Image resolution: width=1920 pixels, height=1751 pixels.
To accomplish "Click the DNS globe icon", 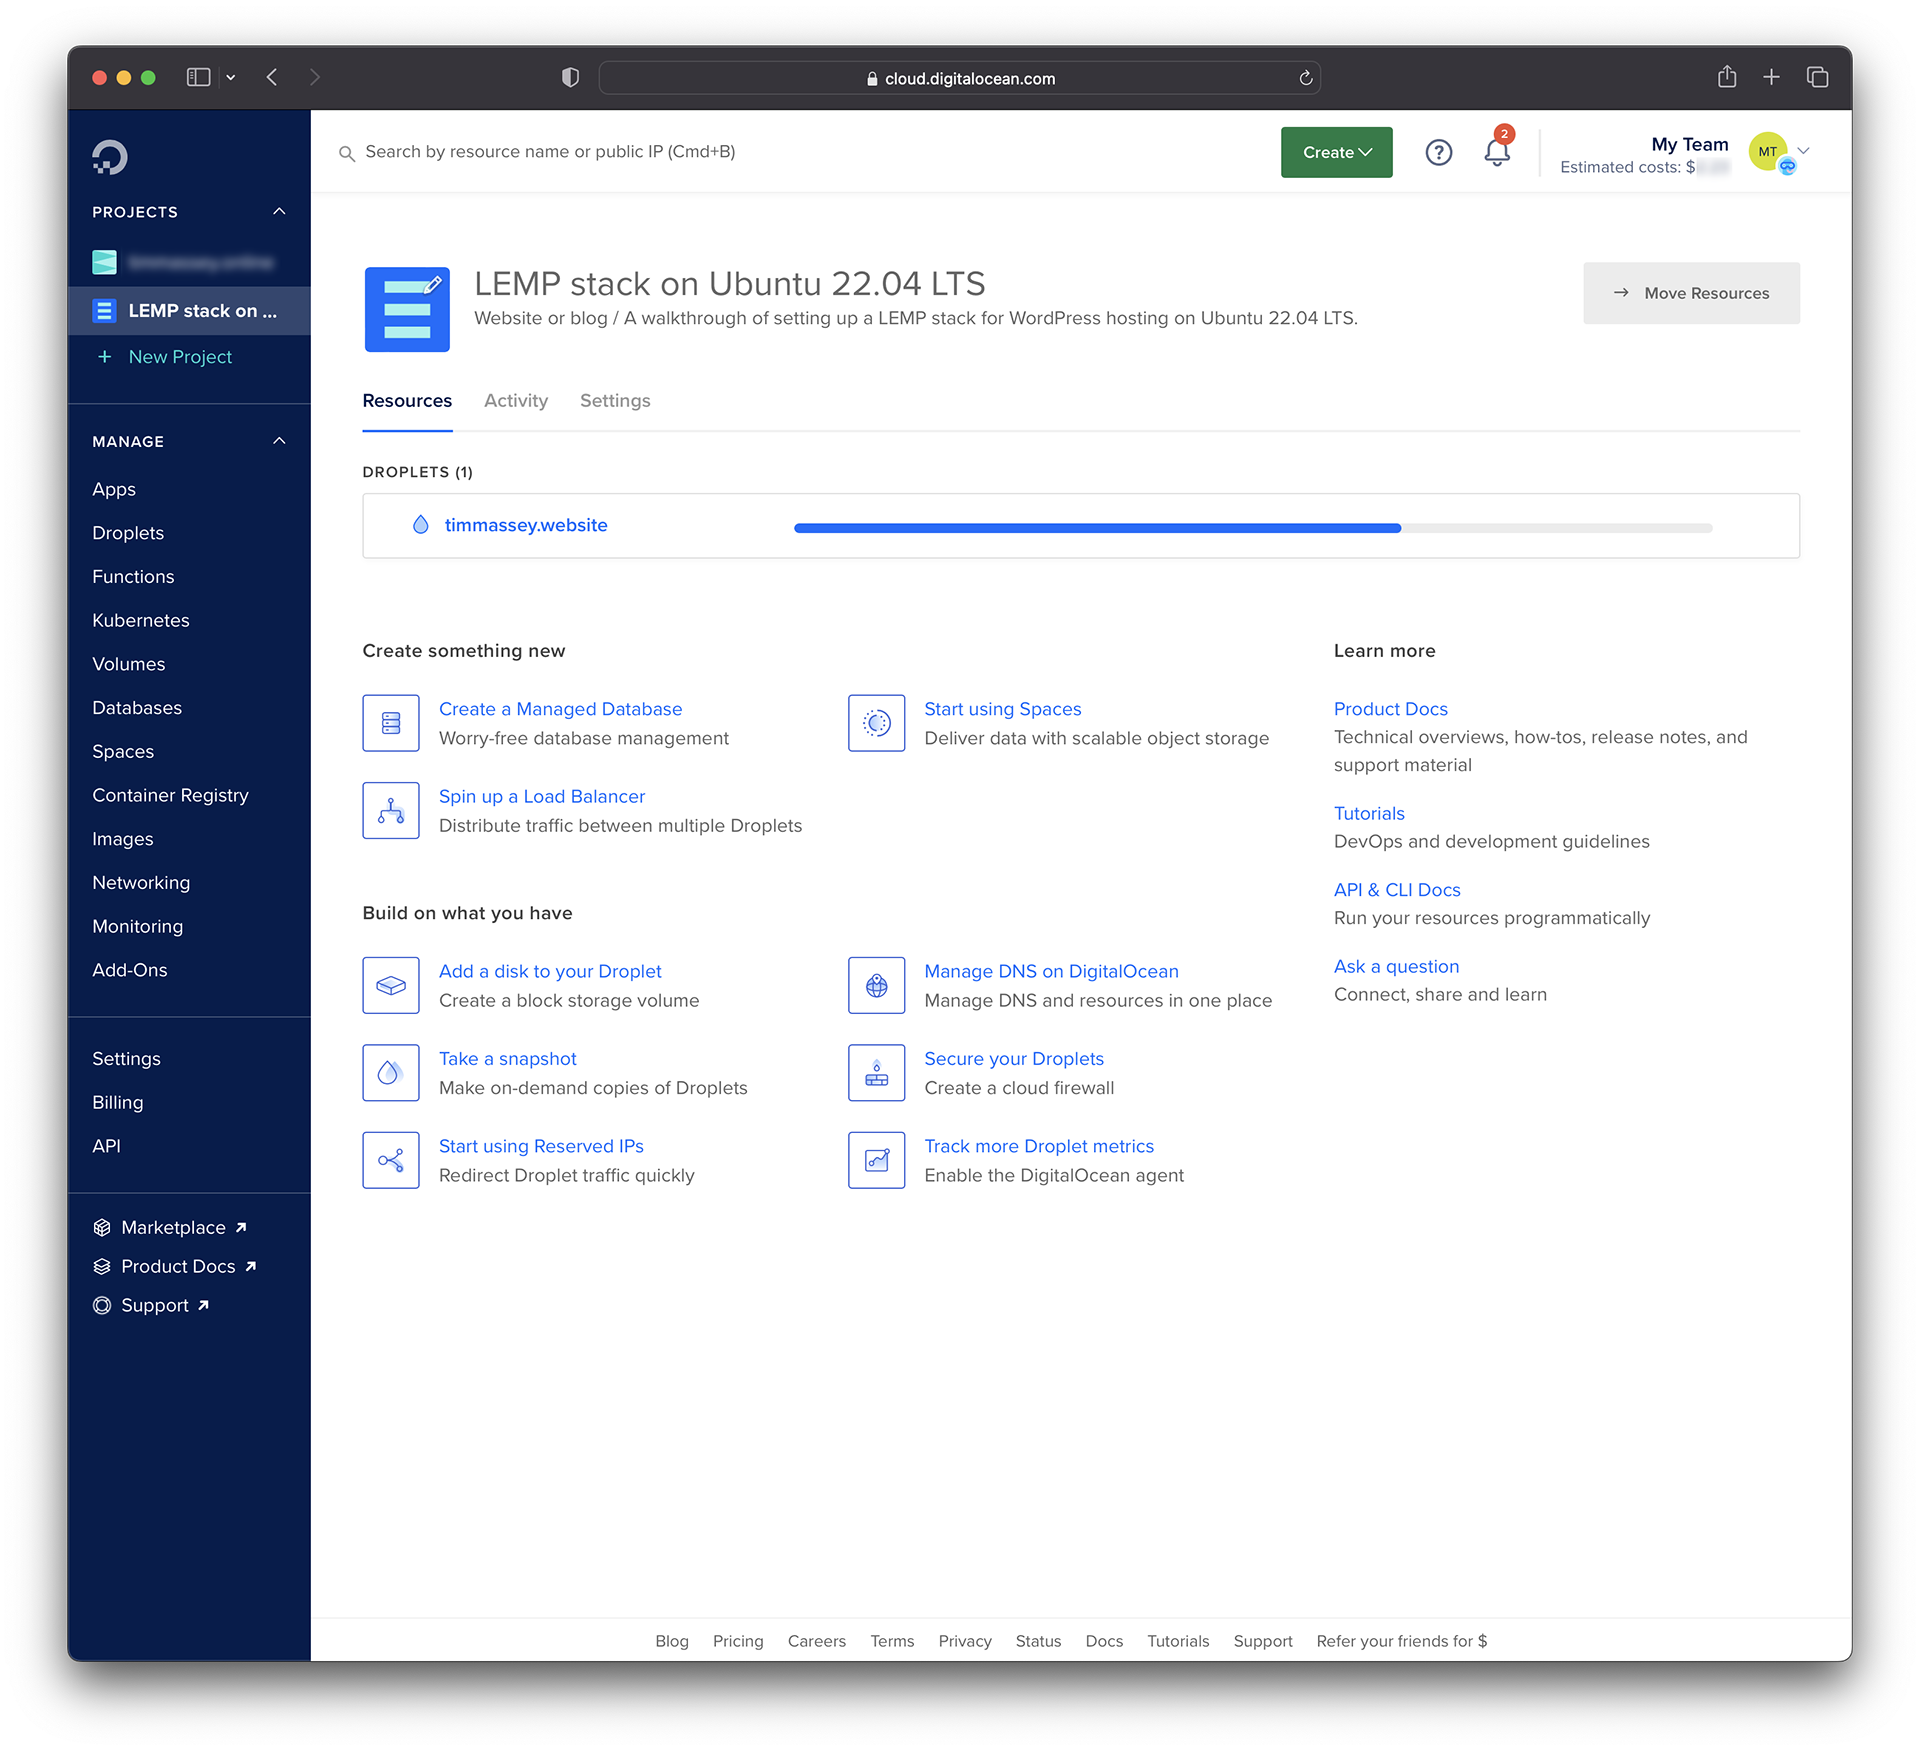I will click(x=877, y=985).
